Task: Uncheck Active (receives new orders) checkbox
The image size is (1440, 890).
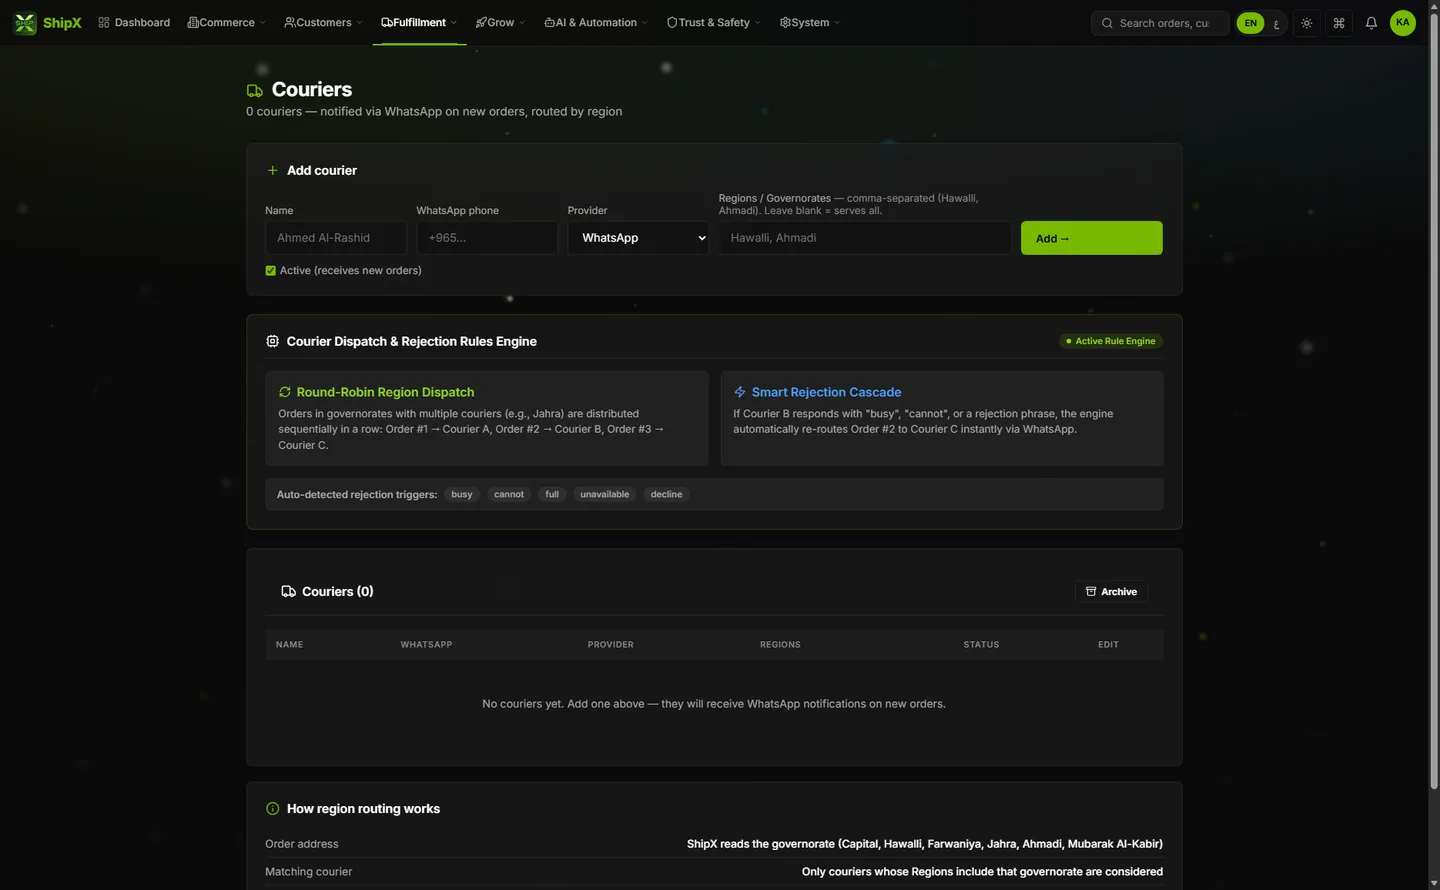Action: point(270,271)
